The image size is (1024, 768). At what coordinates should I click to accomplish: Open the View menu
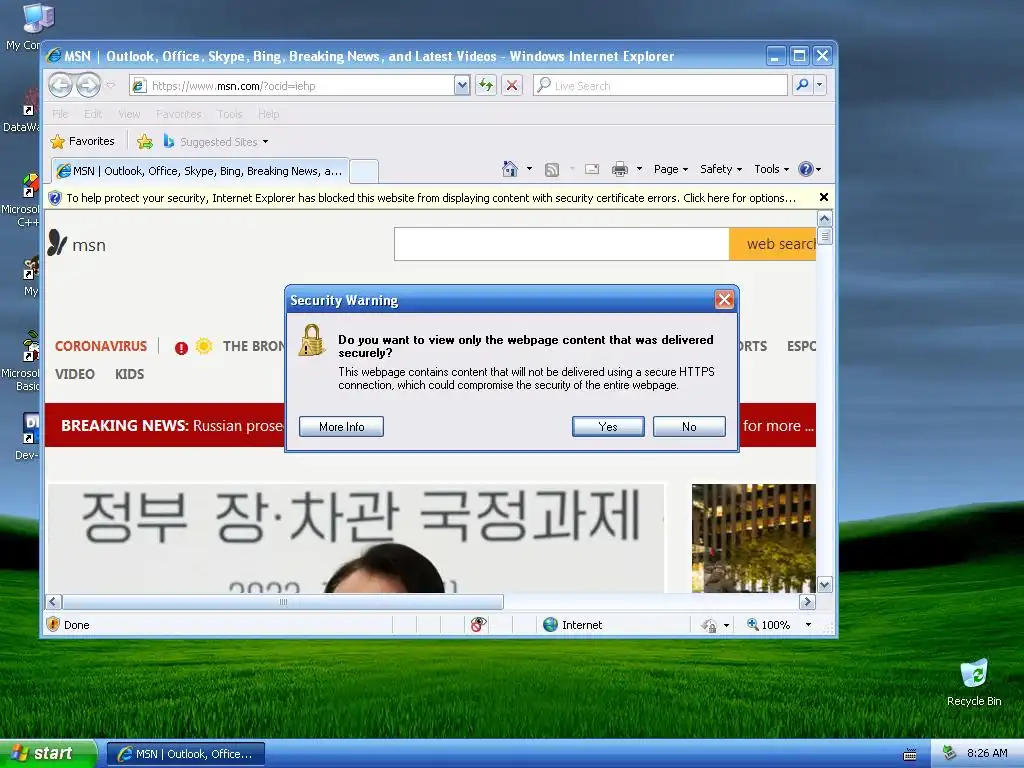pos(129,114)
